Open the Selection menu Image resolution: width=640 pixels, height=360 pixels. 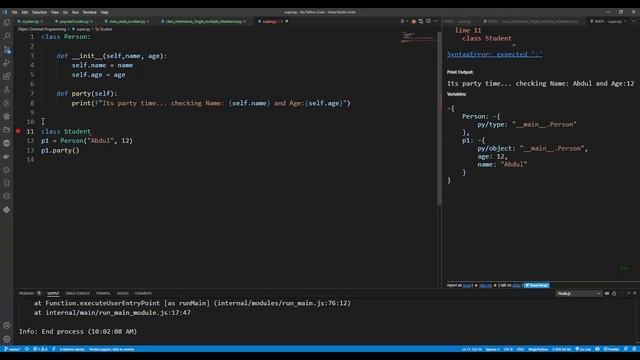39,12
